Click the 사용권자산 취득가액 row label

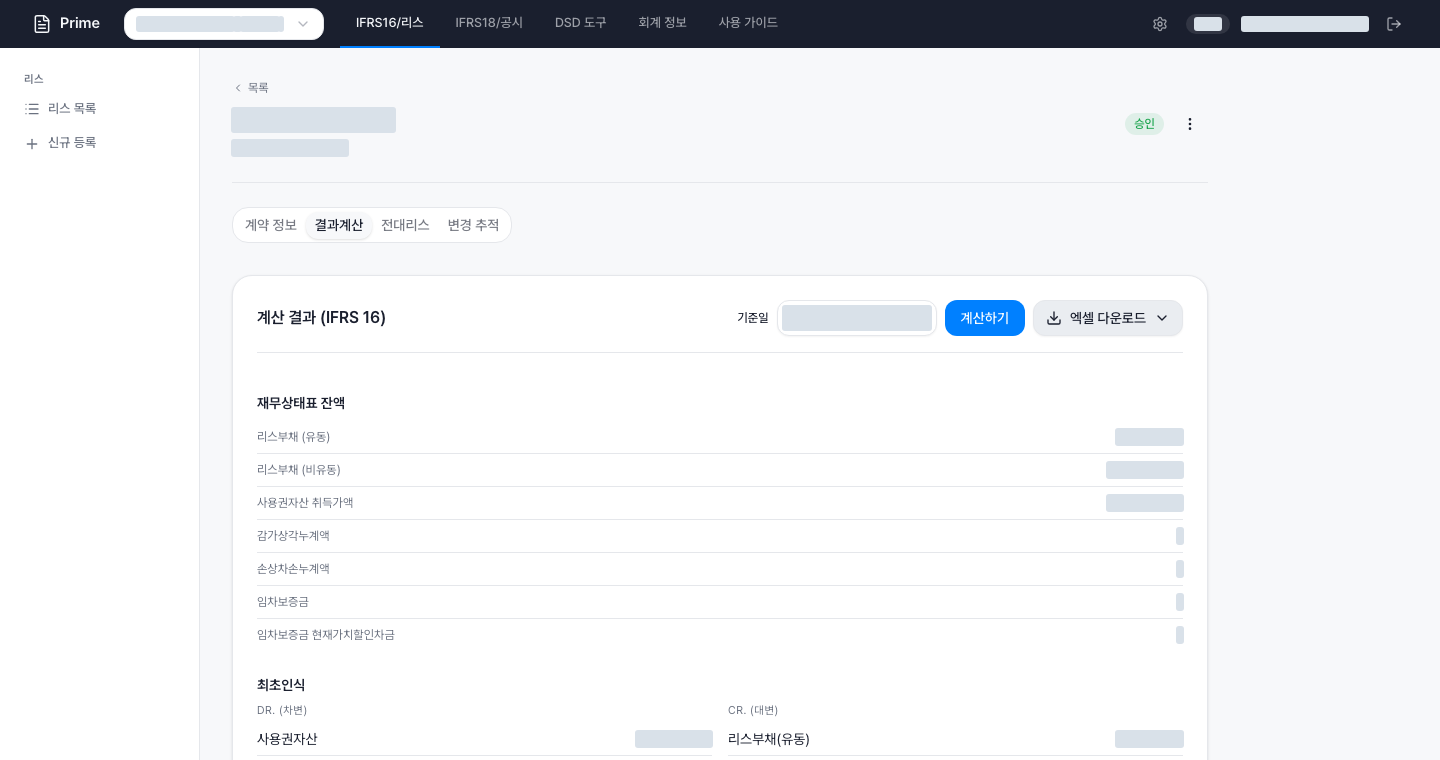point(305,503)
